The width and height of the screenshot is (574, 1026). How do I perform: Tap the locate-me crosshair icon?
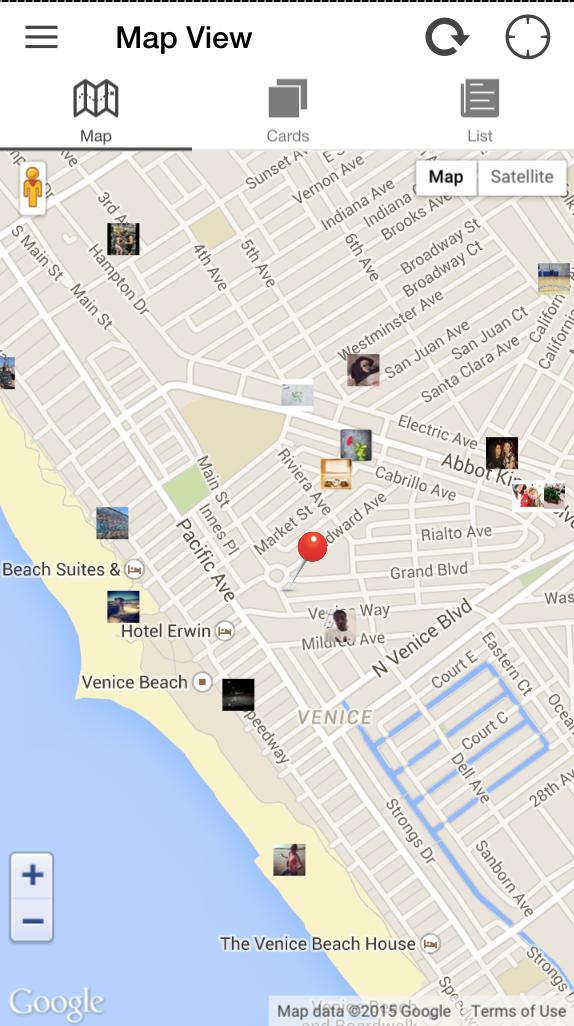coord(528,37)
